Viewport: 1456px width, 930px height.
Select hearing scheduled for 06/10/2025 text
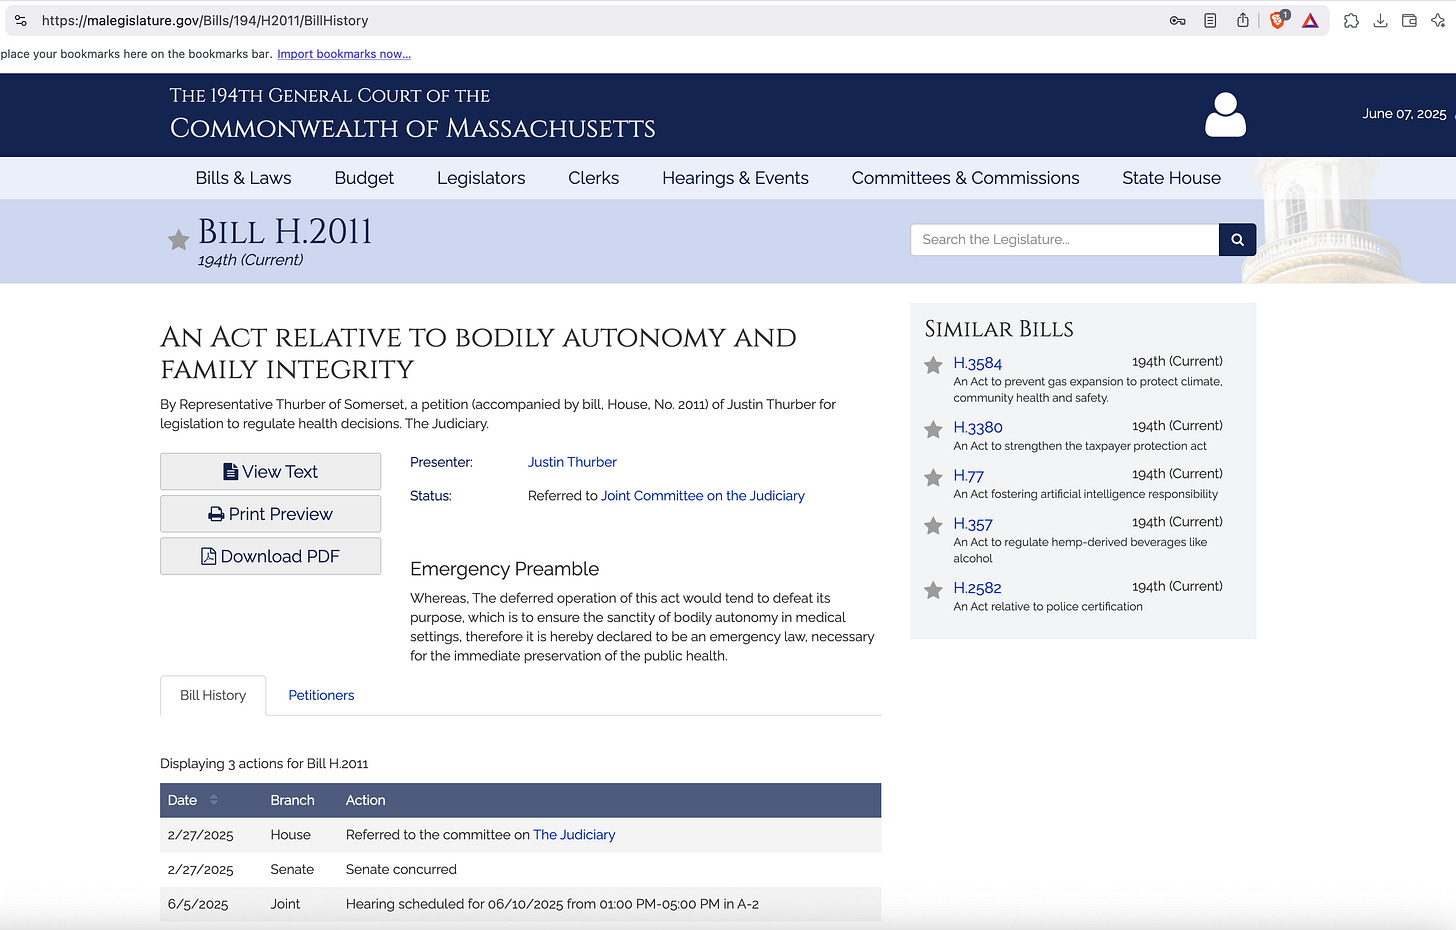pyautogui.click(x=552, y=904)
